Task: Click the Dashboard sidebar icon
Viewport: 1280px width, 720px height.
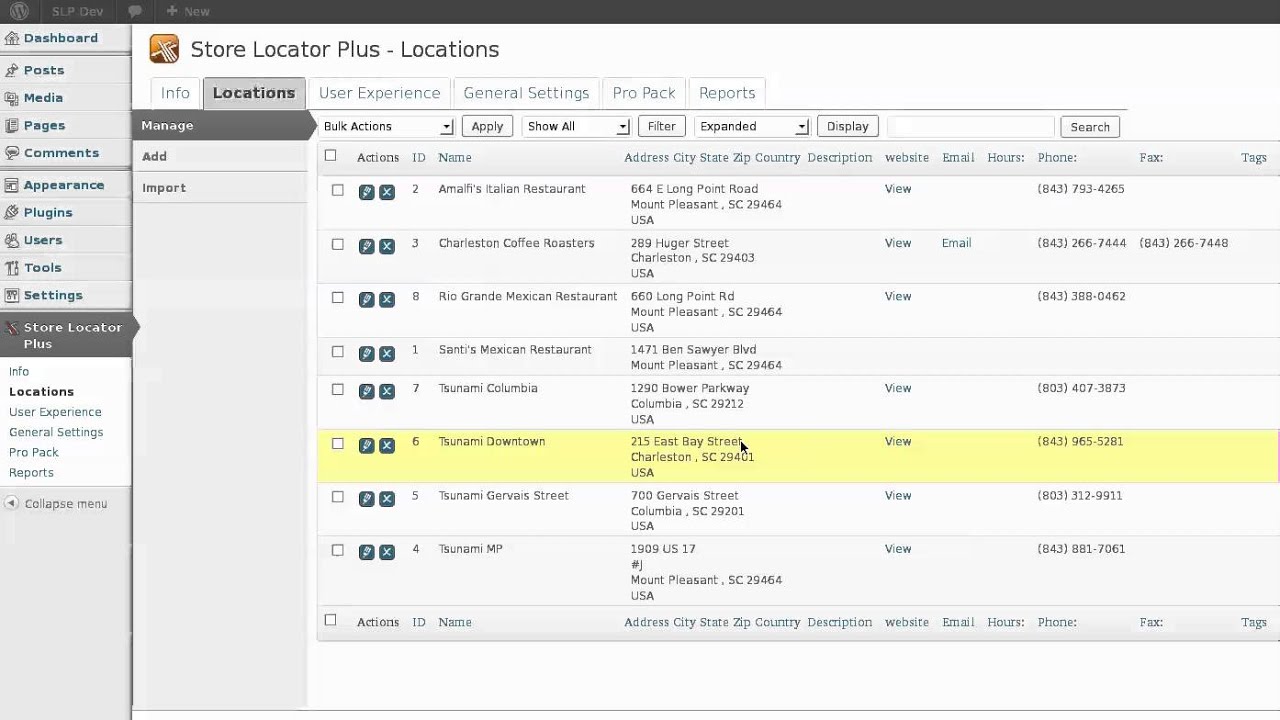Action: pyautogui.click(x=12, y=38)
